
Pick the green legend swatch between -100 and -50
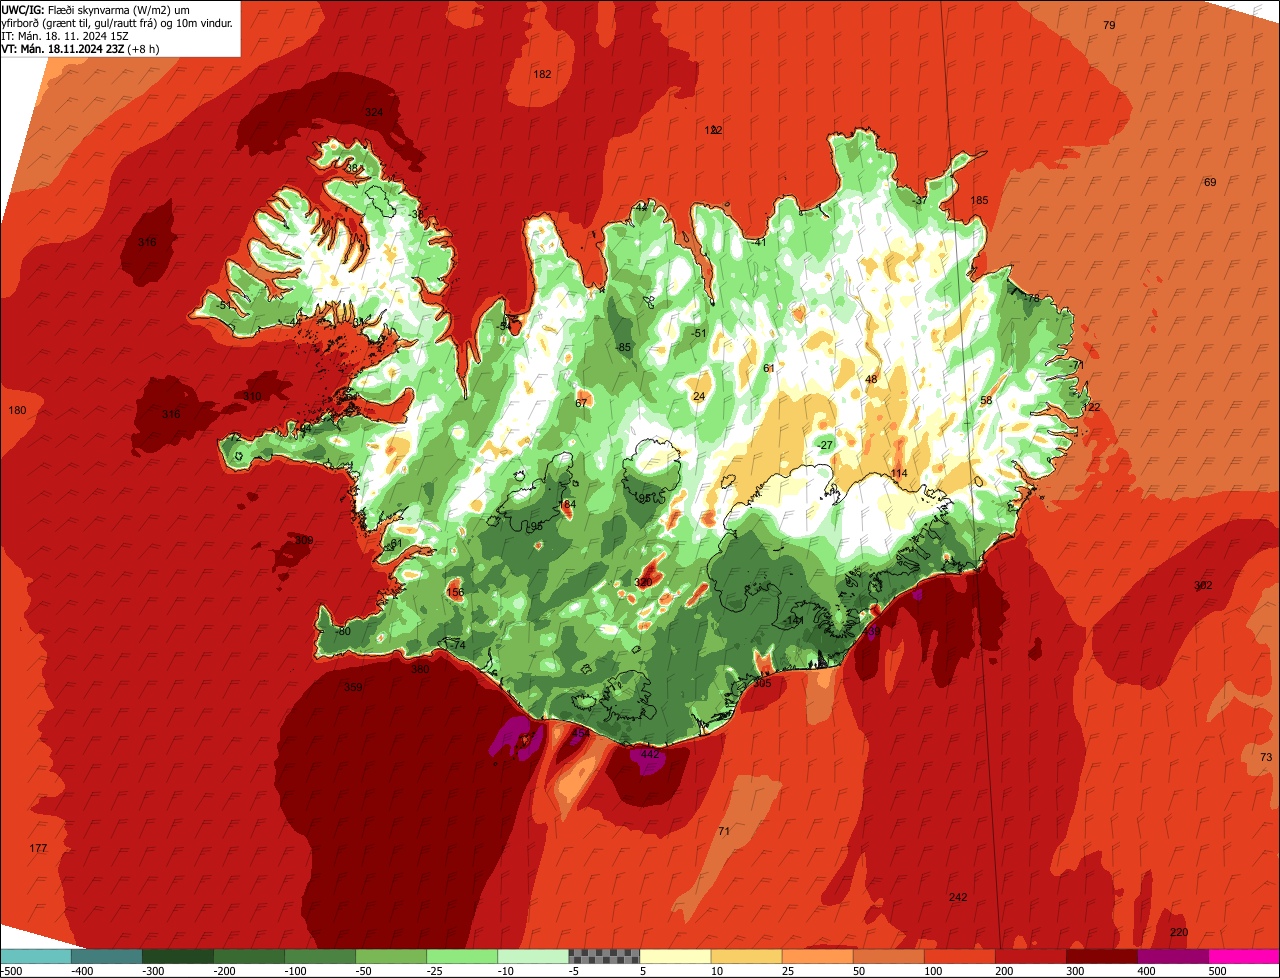point(319,956)
